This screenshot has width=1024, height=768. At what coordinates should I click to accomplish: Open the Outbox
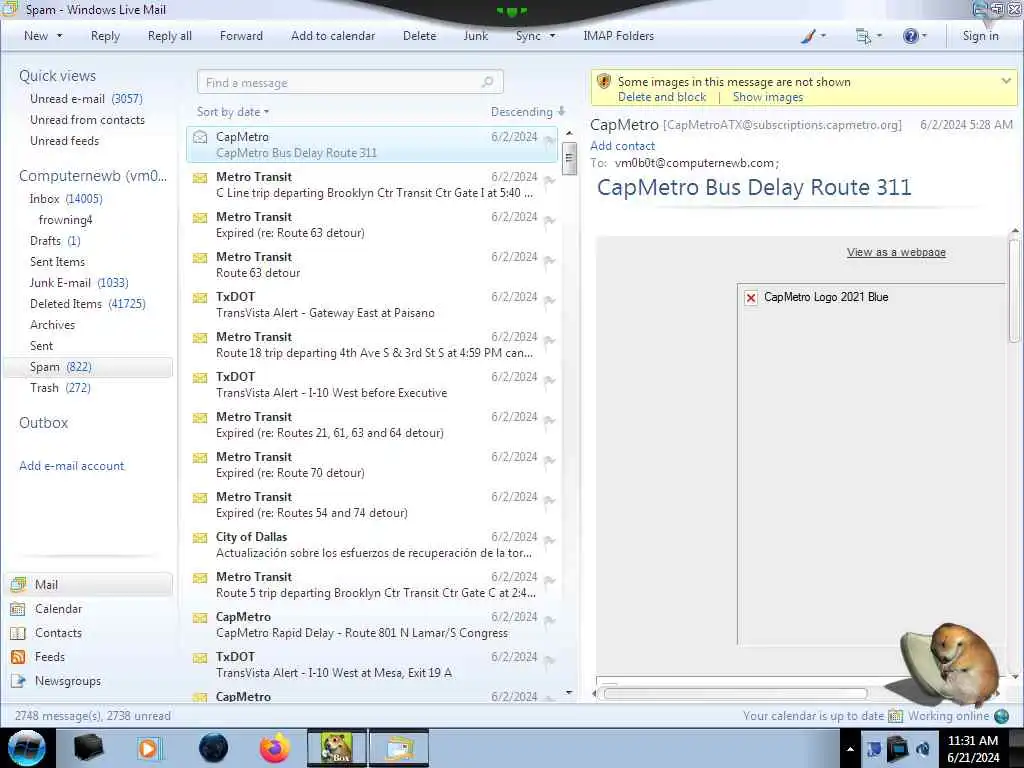[44, 423]
